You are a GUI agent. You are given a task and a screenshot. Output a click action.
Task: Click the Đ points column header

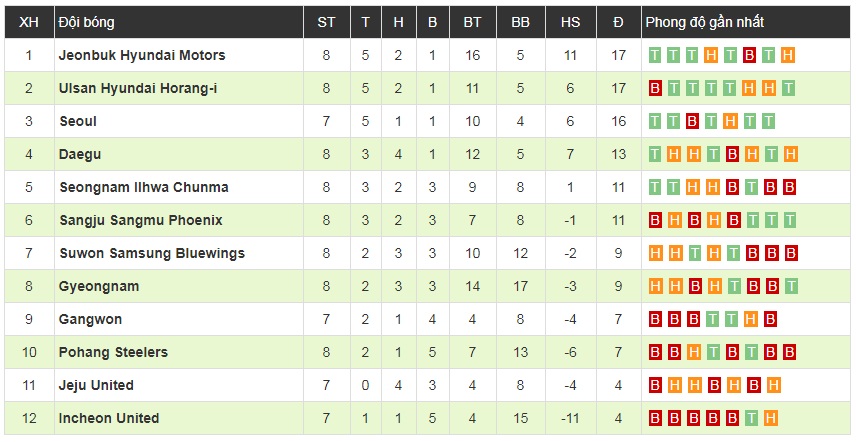coord(618,22)
